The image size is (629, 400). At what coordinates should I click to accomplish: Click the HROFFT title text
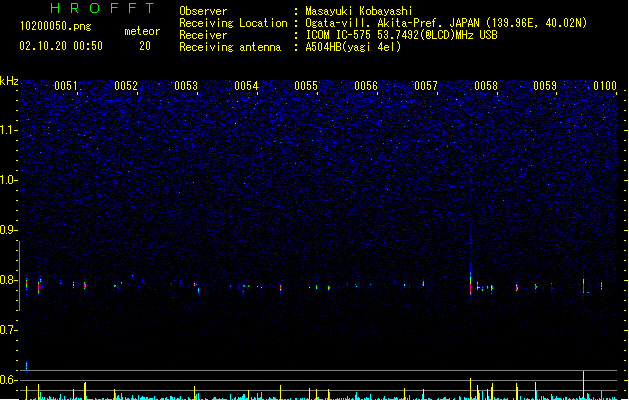(x=103, y=8)
